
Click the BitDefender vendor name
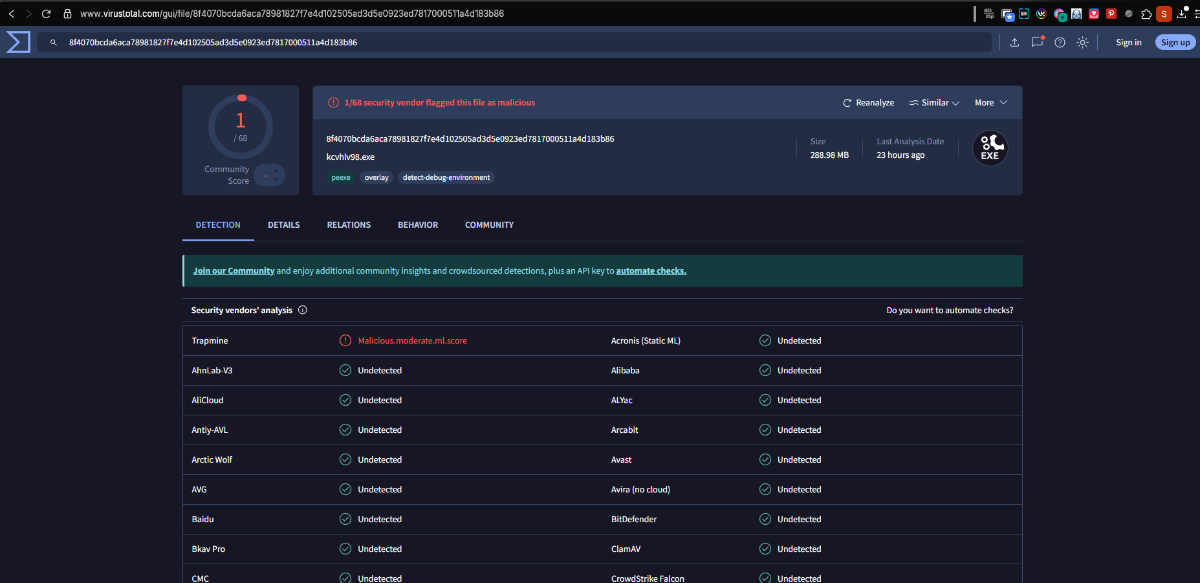[x=635, y=519]
